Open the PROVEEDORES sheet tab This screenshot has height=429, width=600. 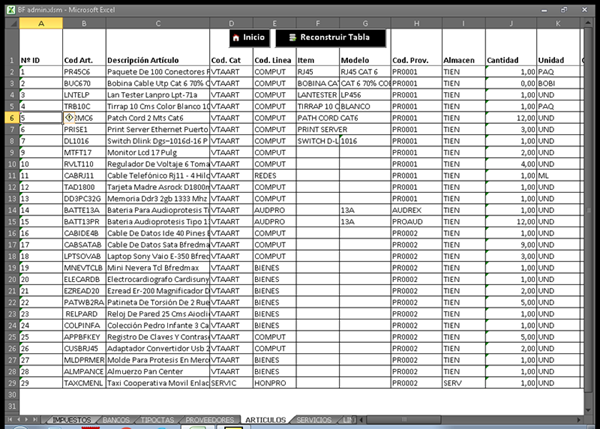(209, 420)
